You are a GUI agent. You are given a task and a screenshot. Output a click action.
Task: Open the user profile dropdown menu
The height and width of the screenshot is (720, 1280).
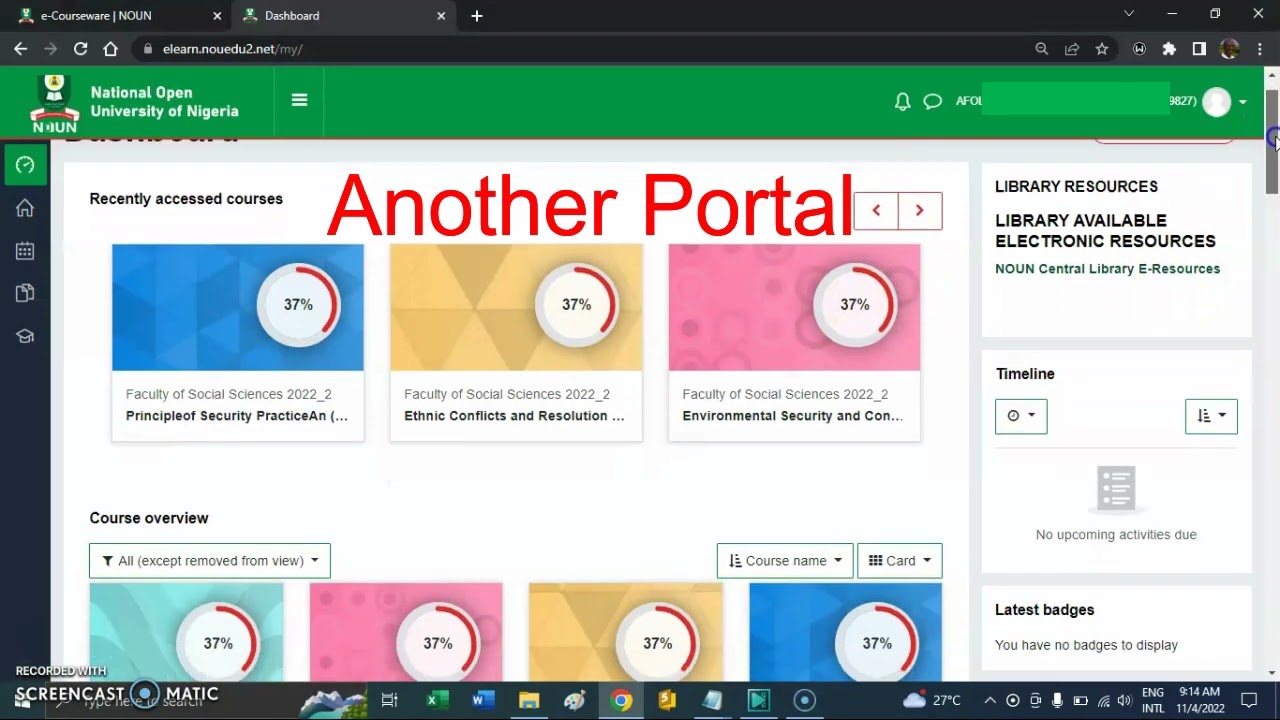coord(1226,101)
